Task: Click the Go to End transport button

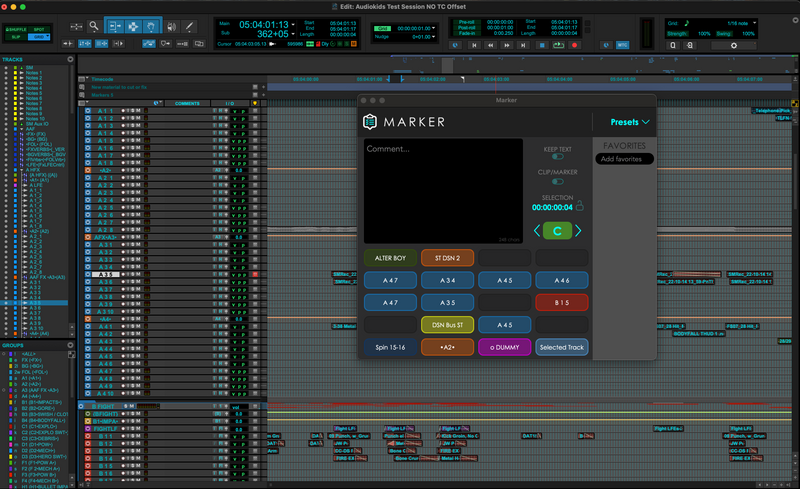Action: [x=523, y=45]
